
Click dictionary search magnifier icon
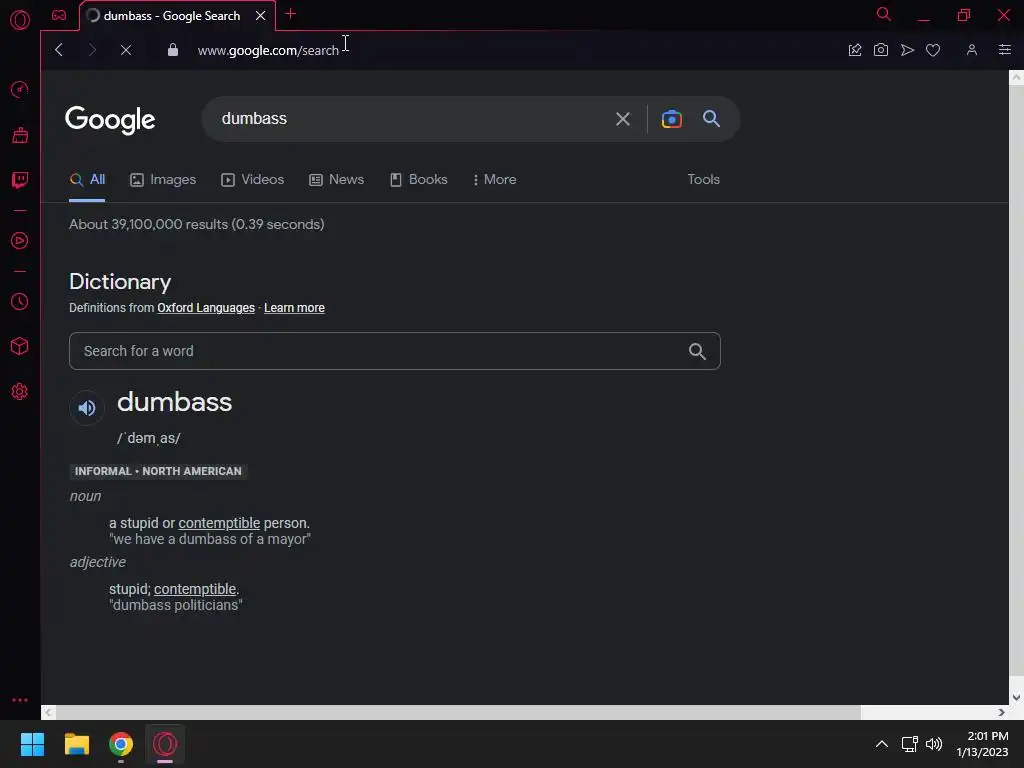697,351
